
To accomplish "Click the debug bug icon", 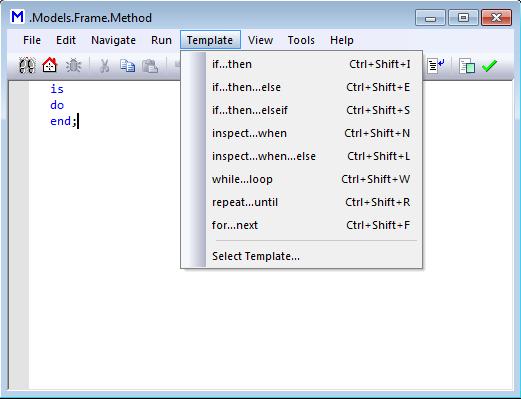I will pos(73,66).
